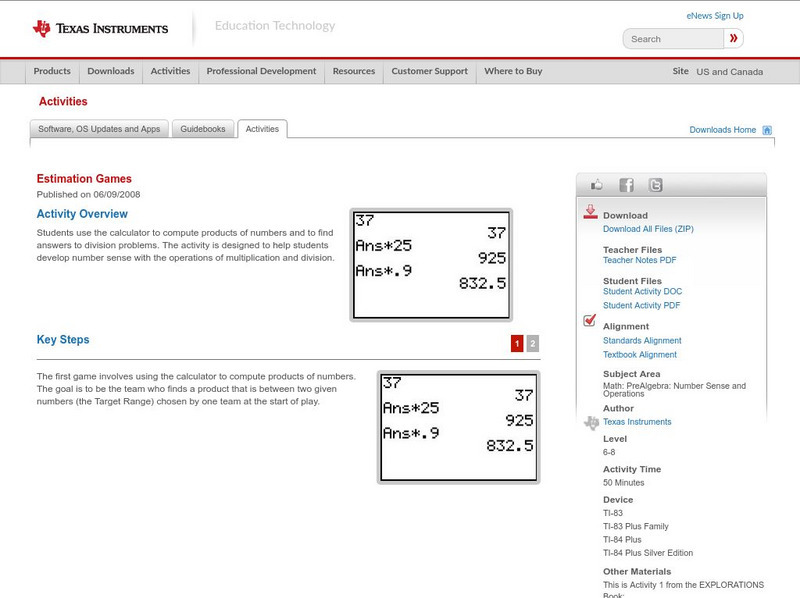
Task: Click the home icon beside Downloads Home
Action: pyautogui.click(x=767, y=130)
